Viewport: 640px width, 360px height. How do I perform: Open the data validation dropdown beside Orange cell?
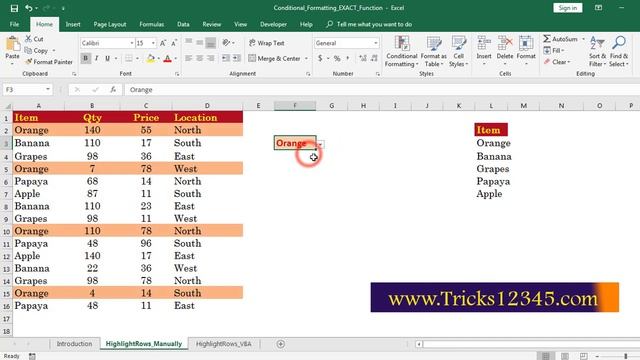pos(321,144)
